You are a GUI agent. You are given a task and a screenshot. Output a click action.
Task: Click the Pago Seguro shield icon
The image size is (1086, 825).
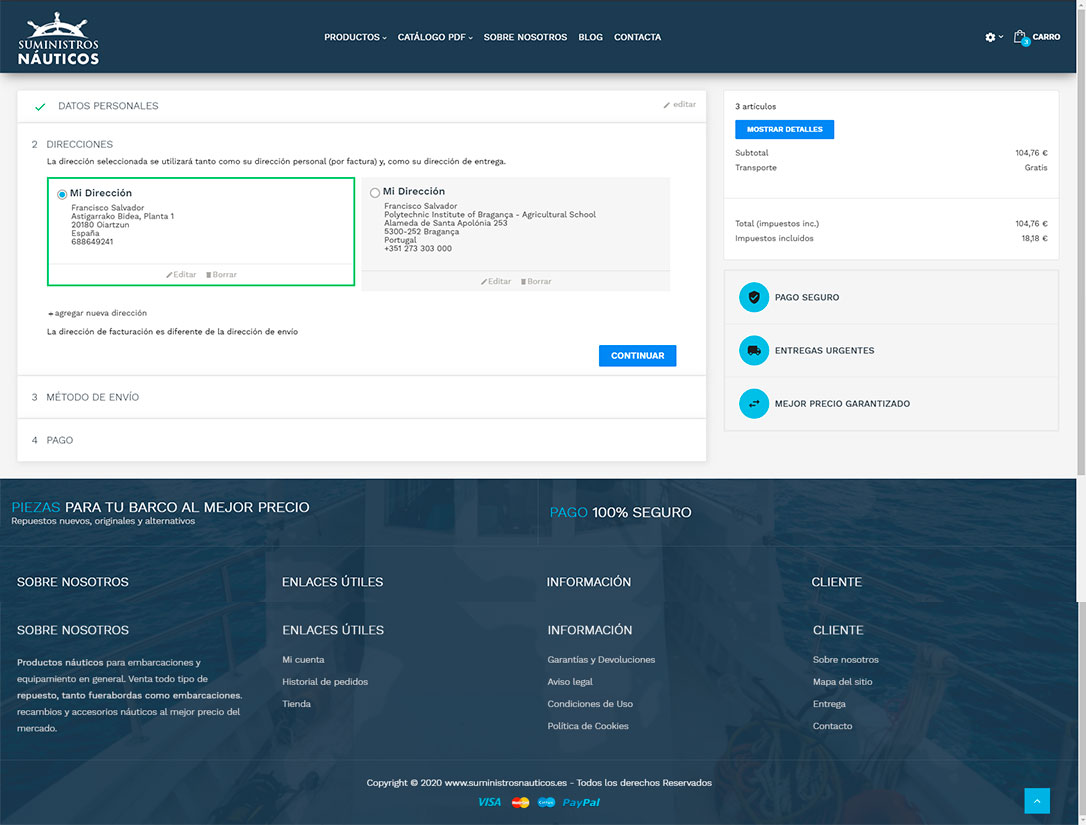click(x=753, y=297)
